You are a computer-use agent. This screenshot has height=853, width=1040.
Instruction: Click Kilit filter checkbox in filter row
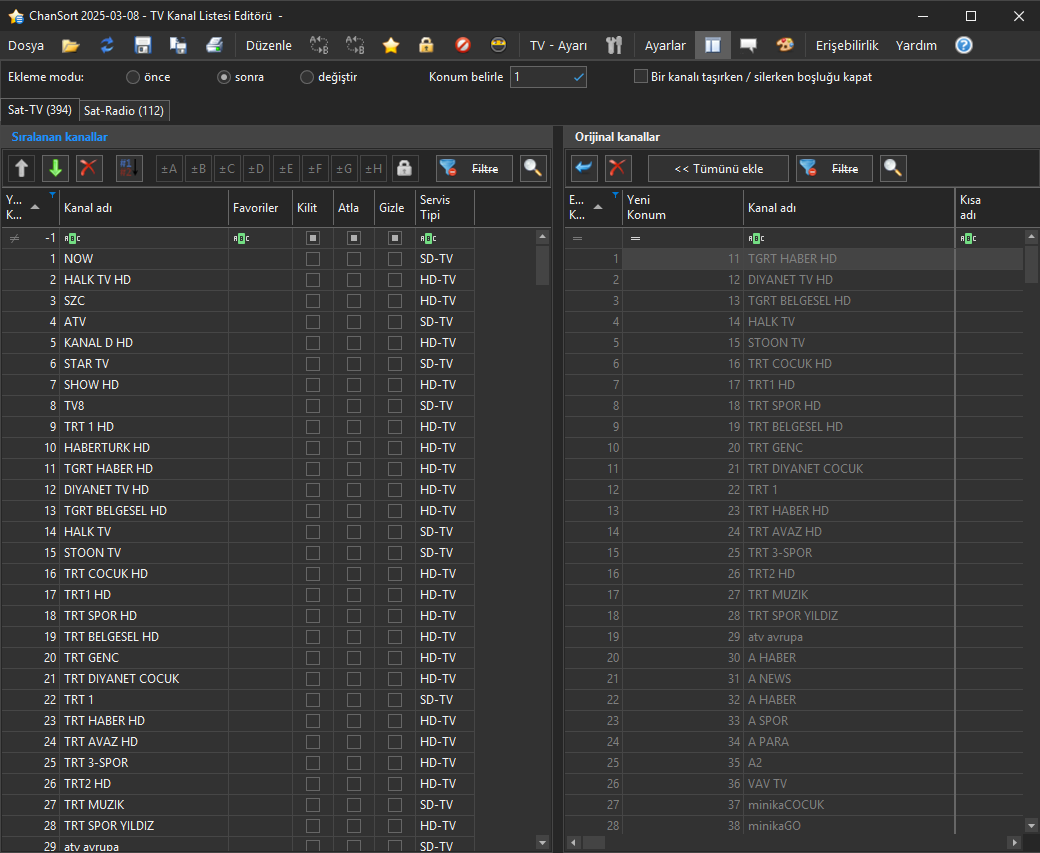(x=313, y=238)
